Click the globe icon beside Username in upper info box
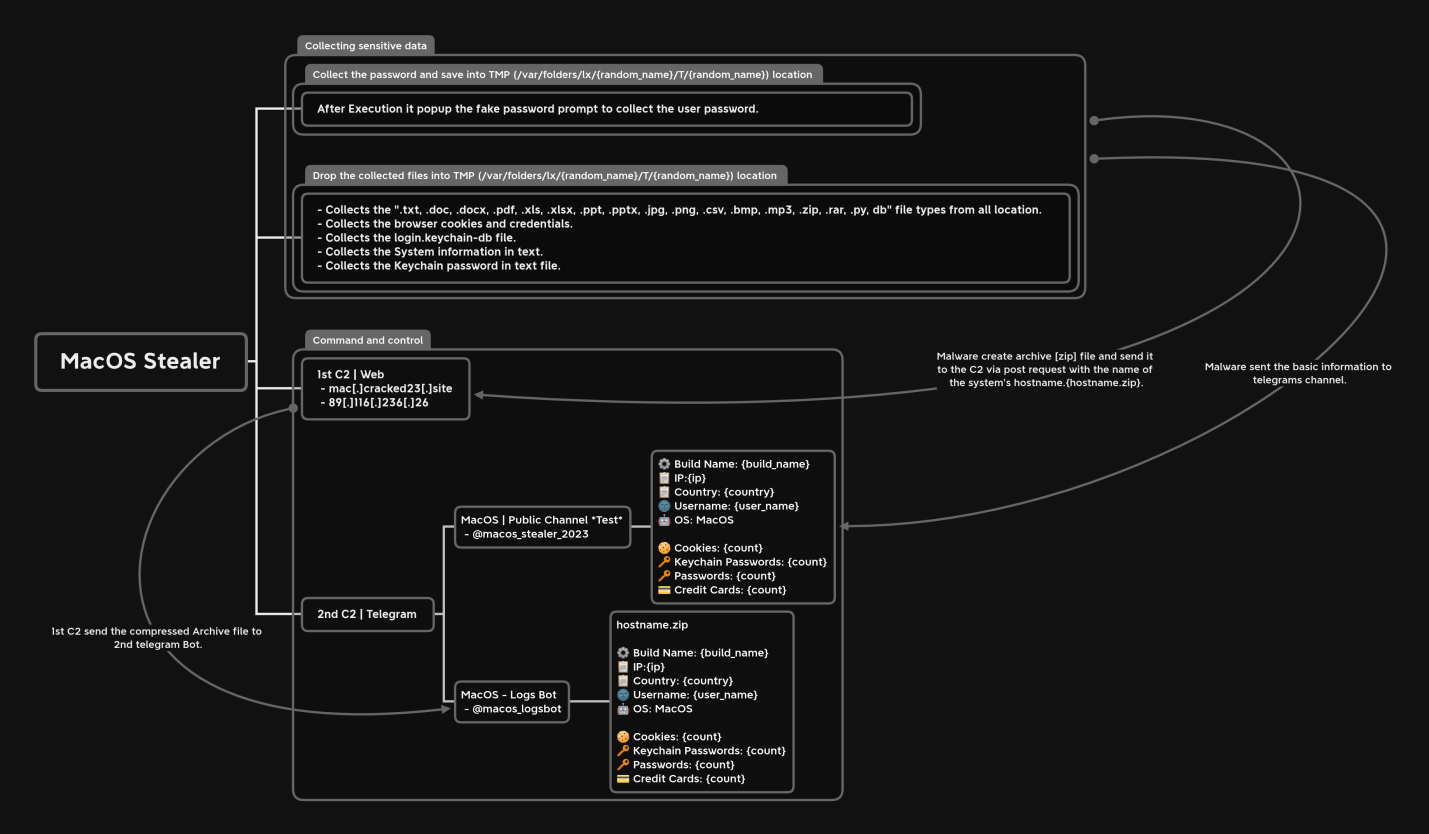 (x=664, y=506)
